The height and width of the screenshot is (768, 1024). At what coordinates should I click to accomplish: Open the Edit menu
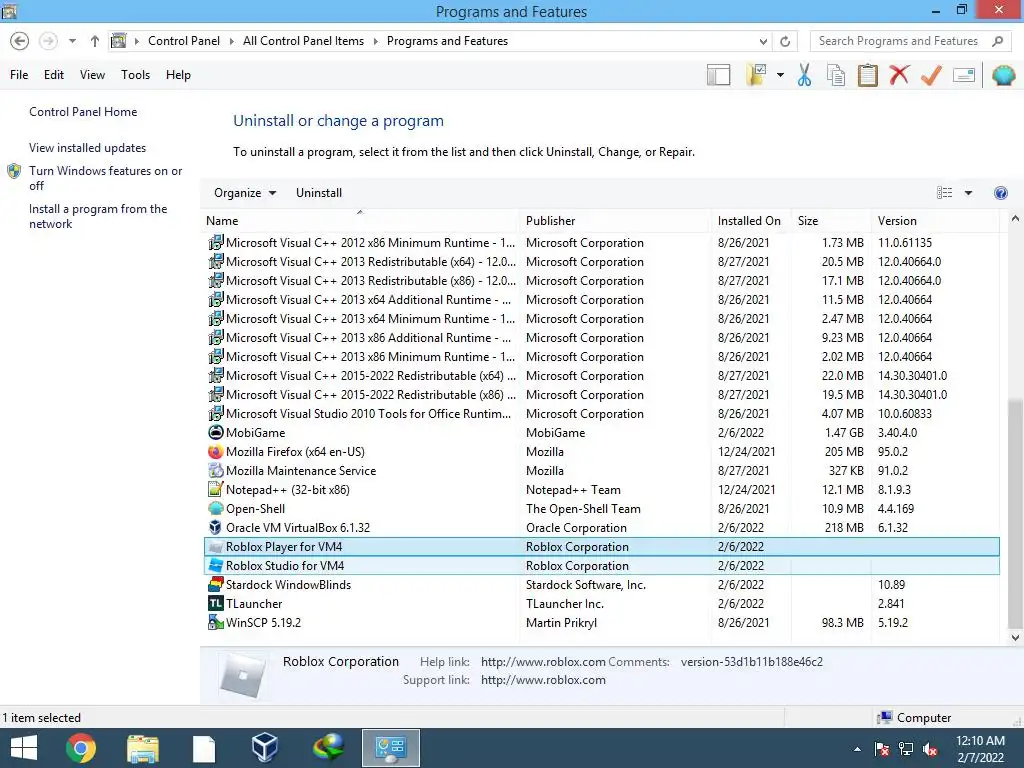54,75
